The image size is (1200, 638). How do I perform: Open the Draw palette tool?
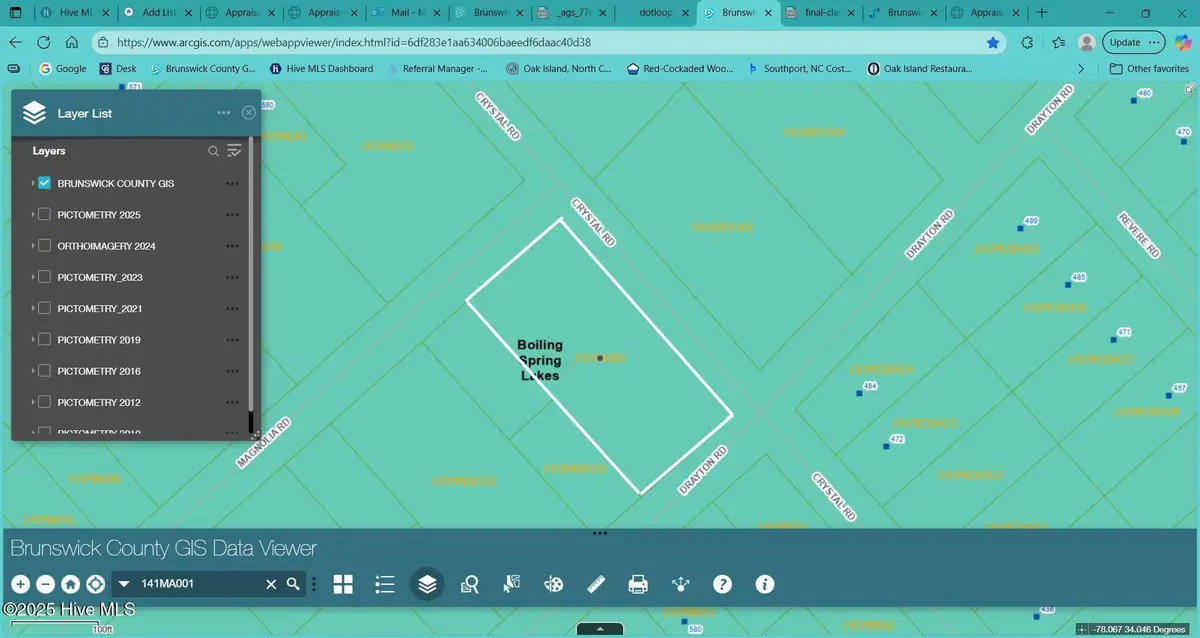(x=554, y=584)
